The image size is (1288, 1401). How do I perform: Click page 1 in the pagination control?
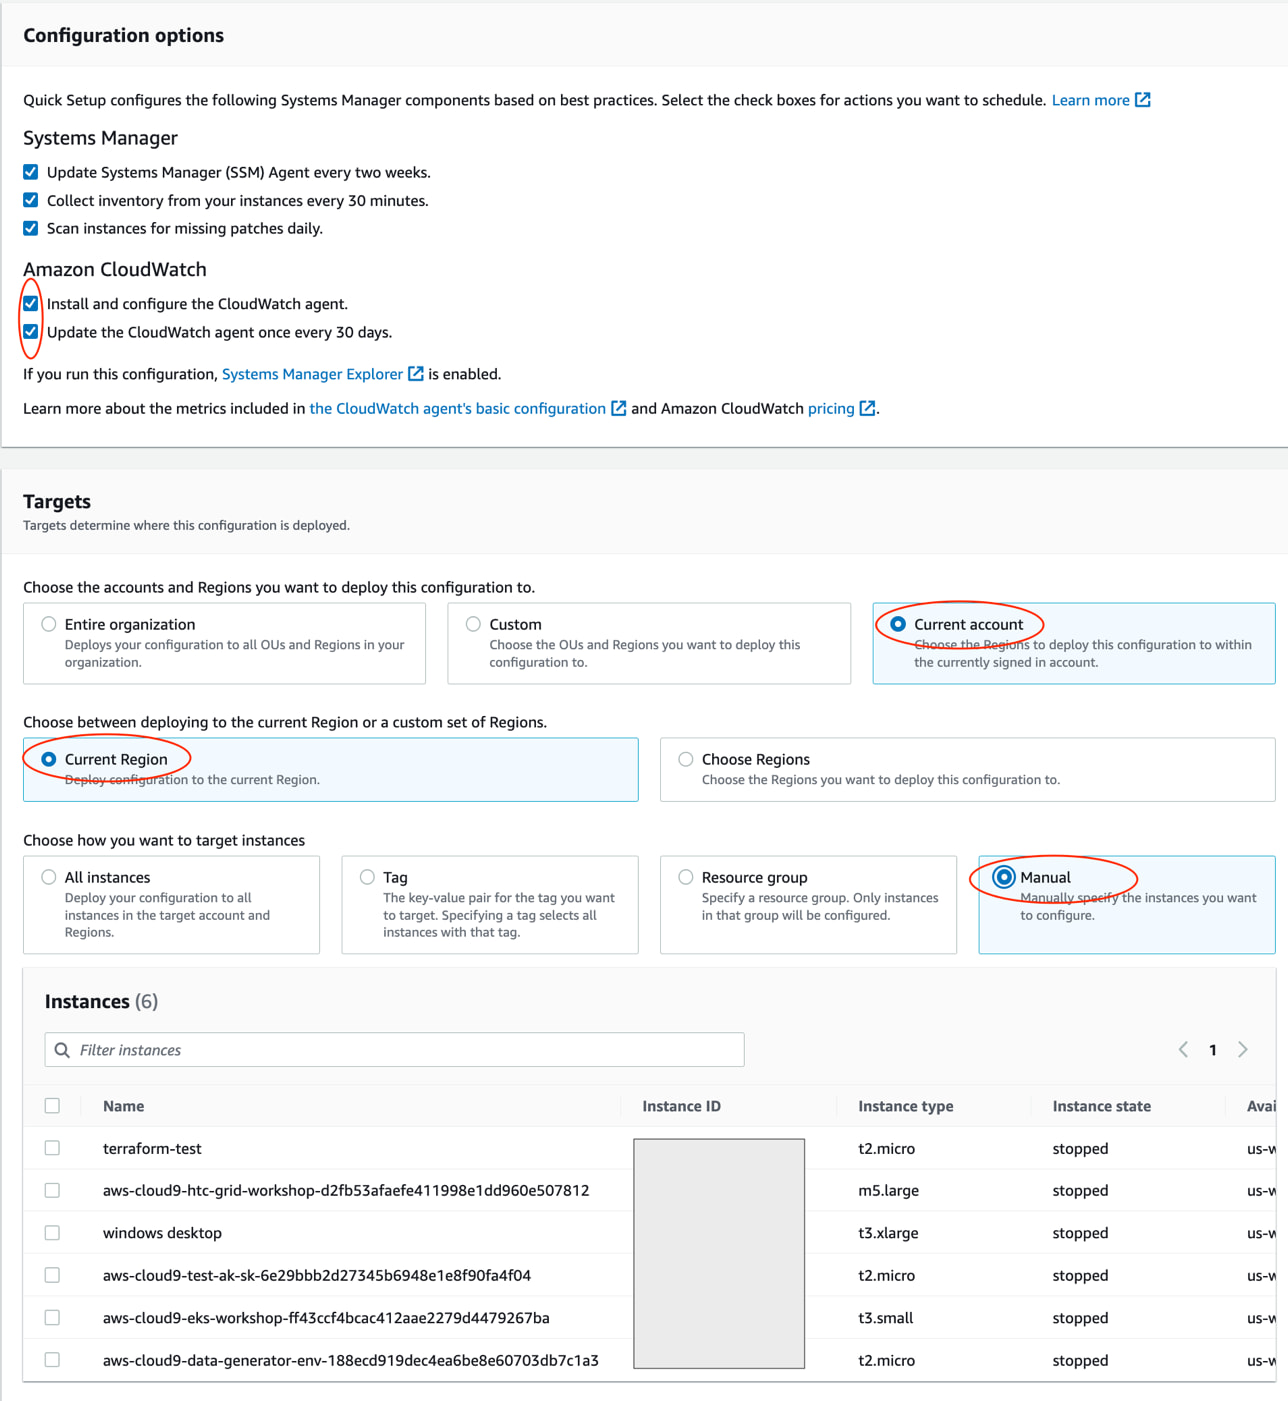click(x=1213, y=1049)
